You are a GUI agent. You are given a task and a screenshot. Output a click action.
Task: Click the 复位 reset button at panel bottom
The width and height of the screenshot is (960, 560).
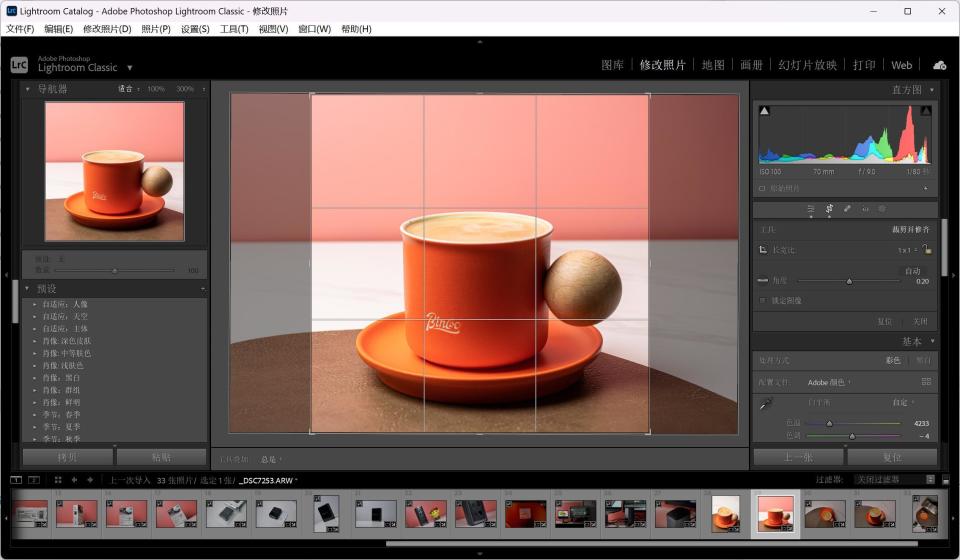(x=892, y=457)
